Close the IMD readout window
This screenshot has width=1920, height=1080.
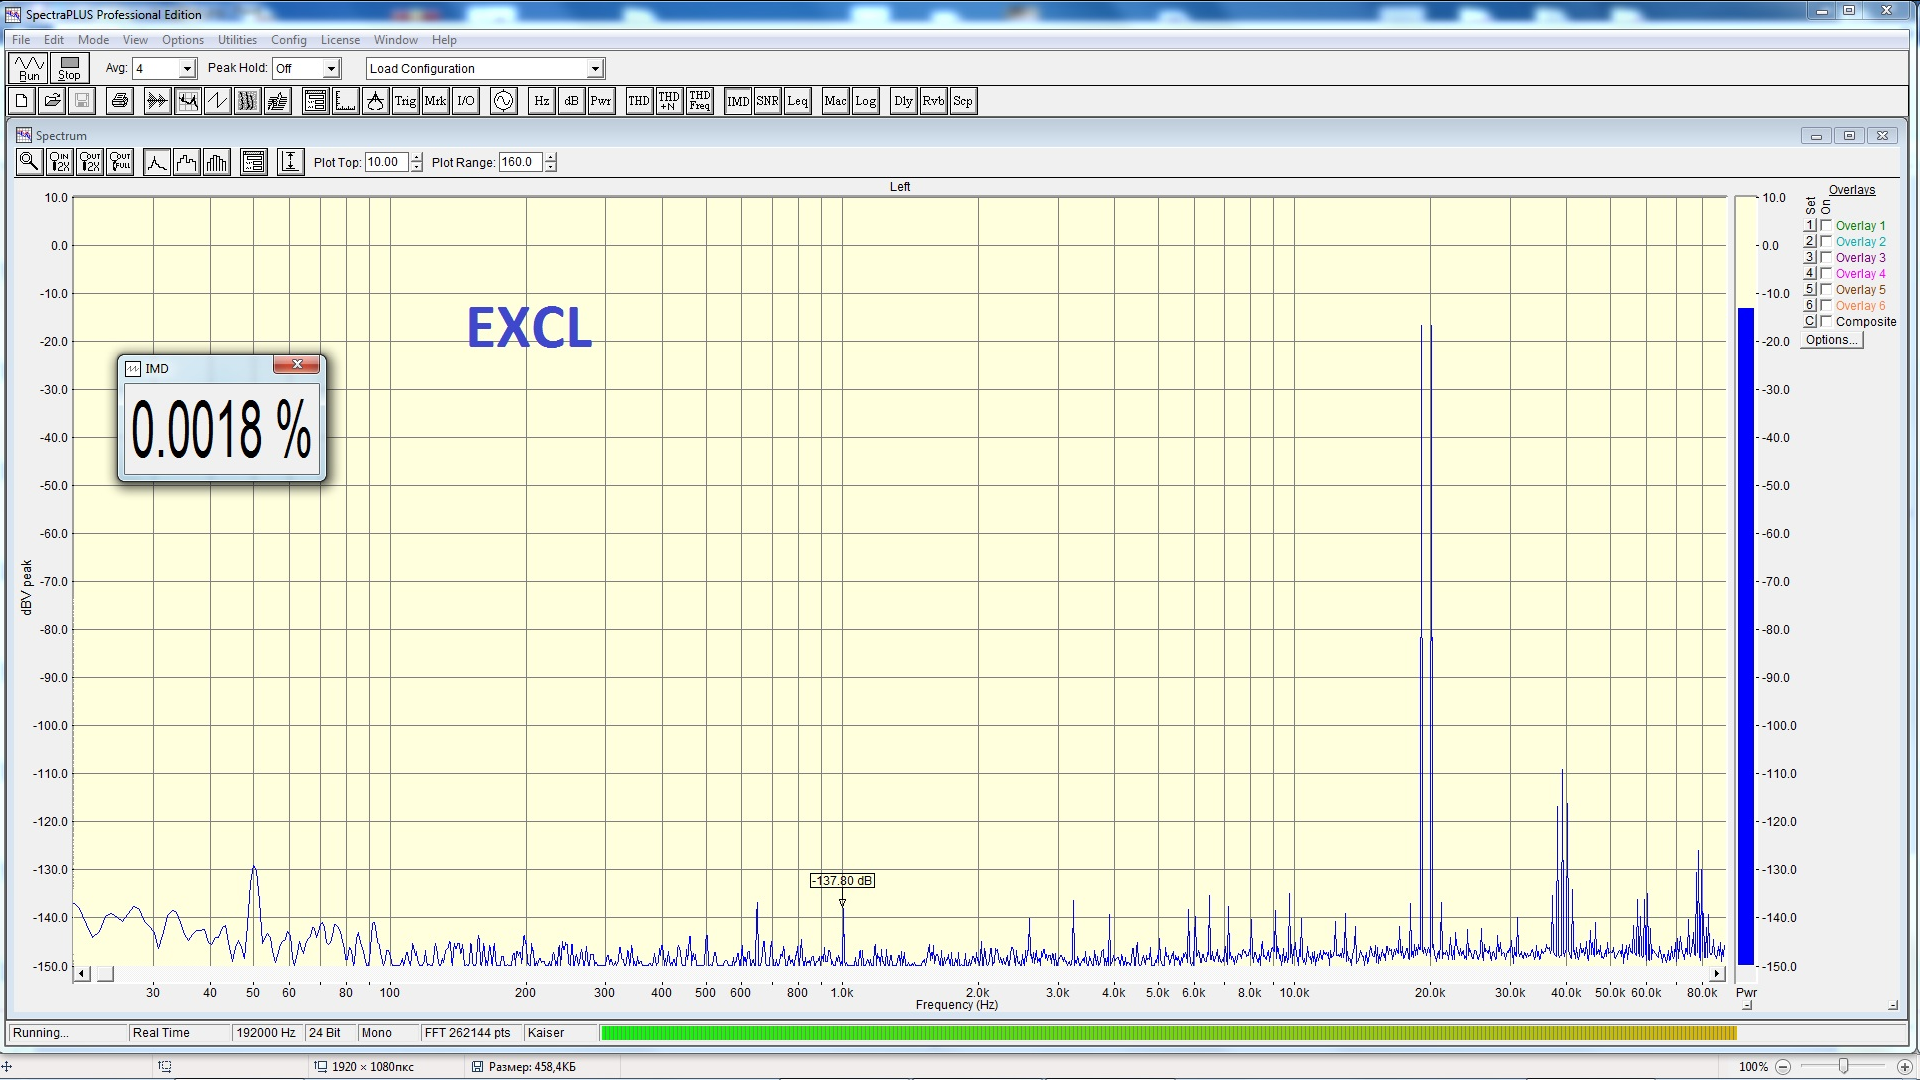coord(297,365)
